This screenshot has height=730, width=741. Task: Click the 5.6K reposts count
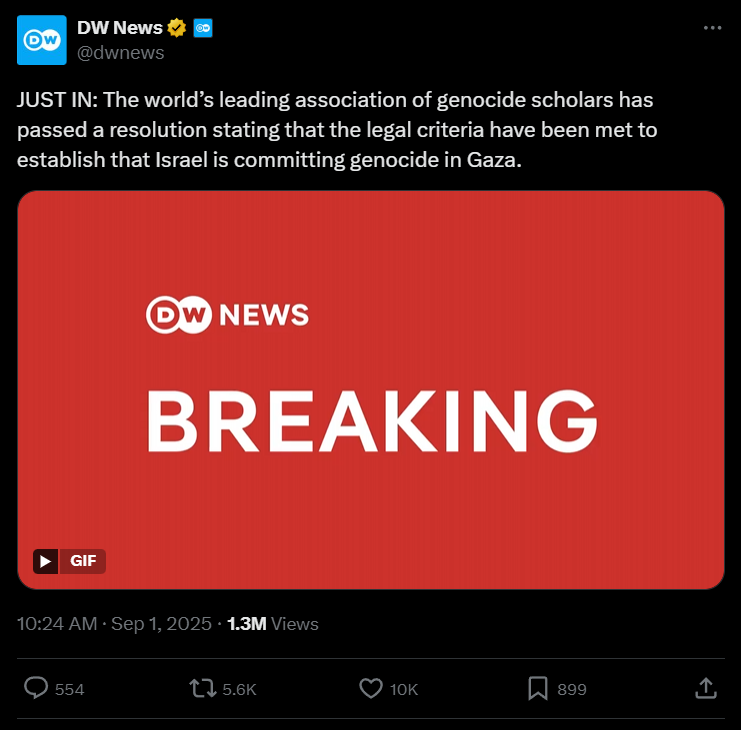(x=239, y=689)
